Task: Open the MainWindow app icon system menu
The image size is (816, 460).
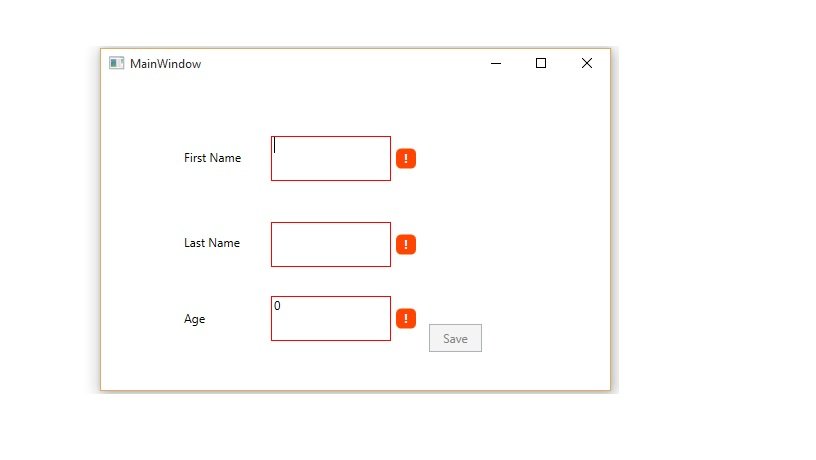Action: coord(117,63)
